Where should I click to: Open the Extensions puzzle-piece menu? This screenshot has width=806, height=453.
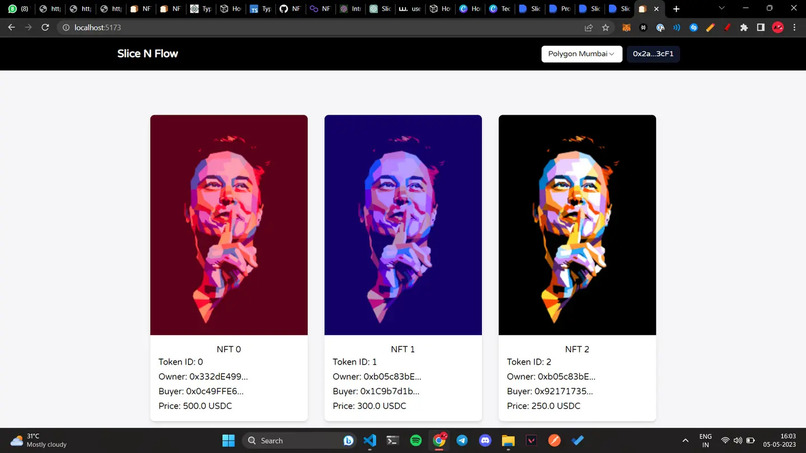pyautogui.click(x=744, y=28)
